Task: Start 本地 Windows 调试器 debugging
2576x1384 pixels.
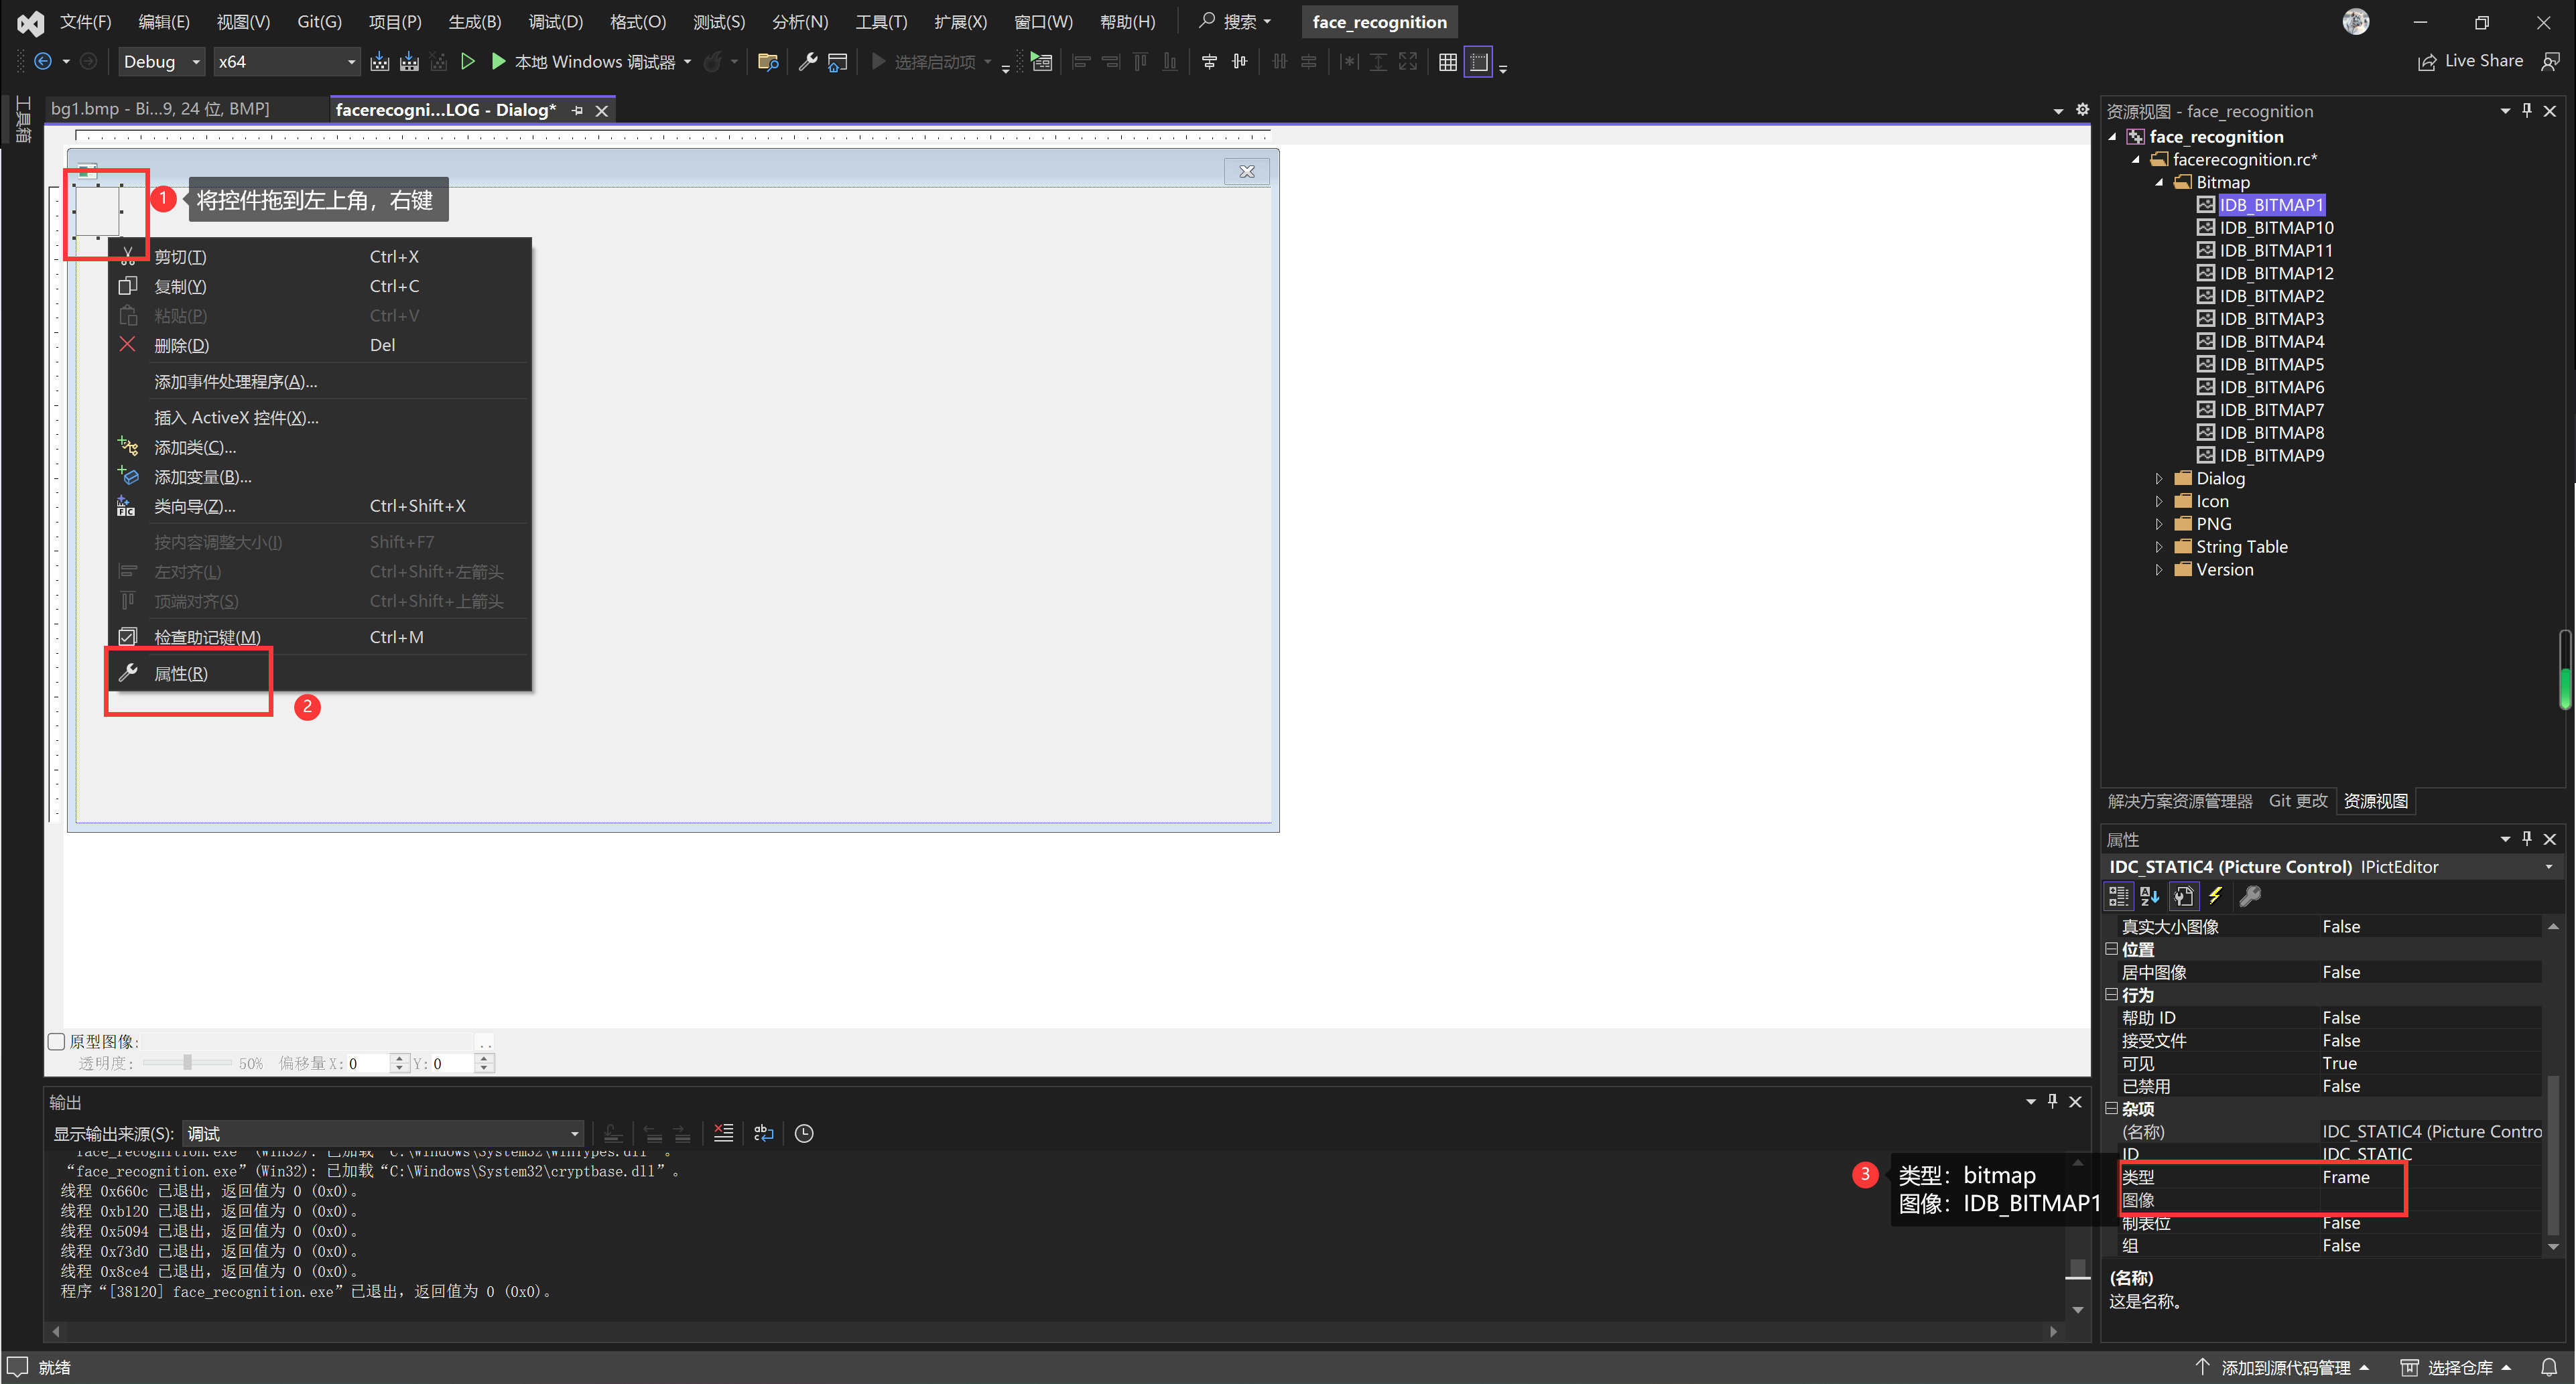Action: [590, 61]
